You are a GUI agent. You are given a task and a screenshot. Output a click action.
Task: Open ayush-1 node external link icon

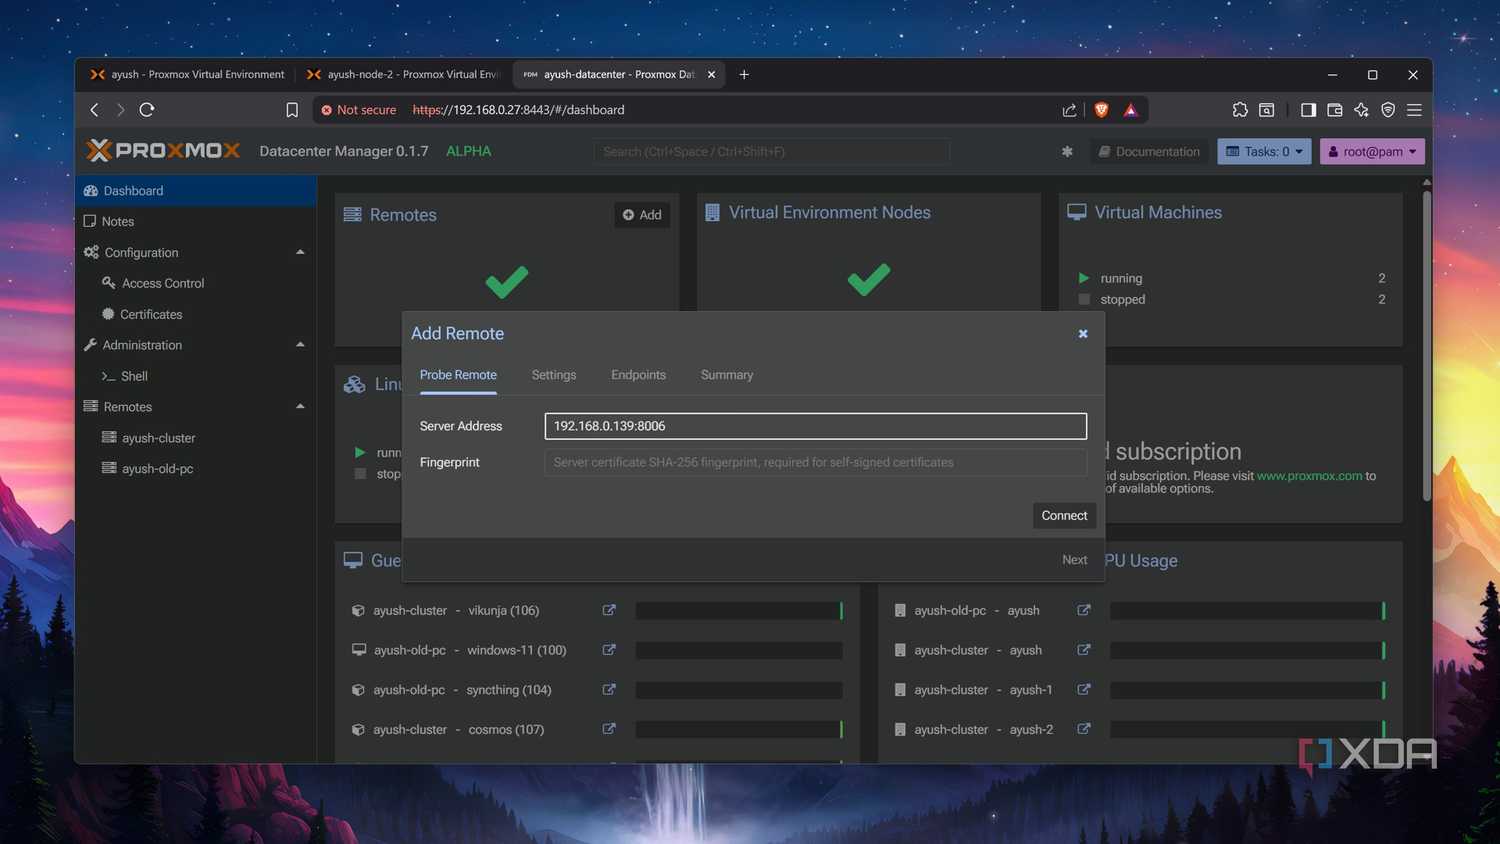pyautogui.click(x=1083, y=690)
